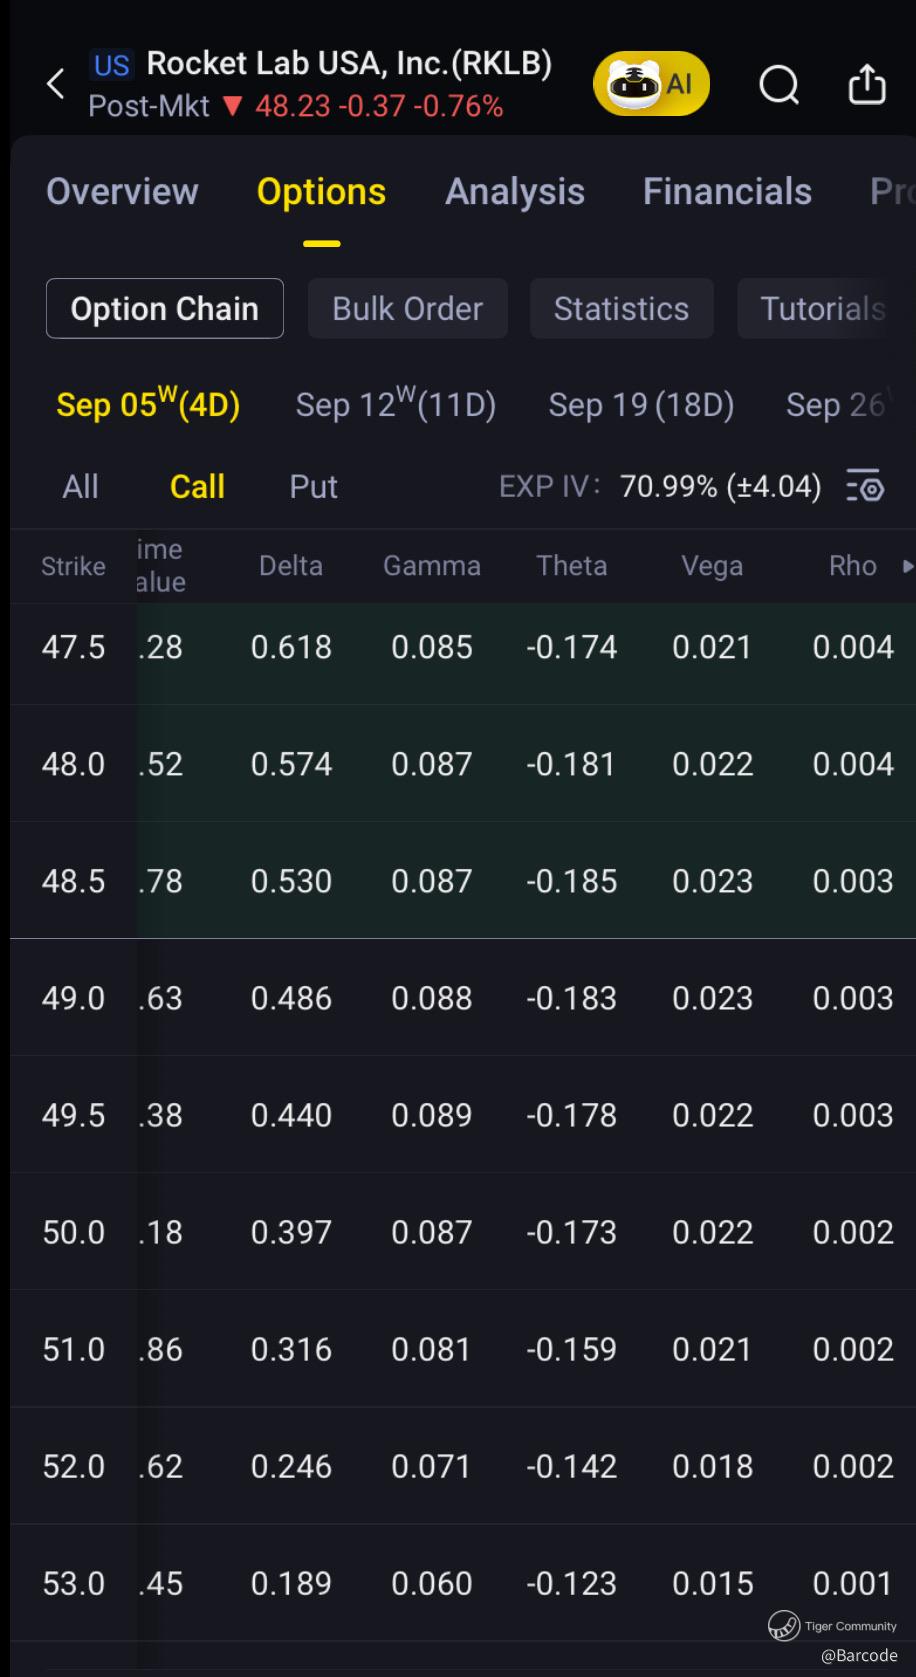Screen dimensions: 916x1677
Task: Sort by the Delta column header
Action: pos(291,566)
